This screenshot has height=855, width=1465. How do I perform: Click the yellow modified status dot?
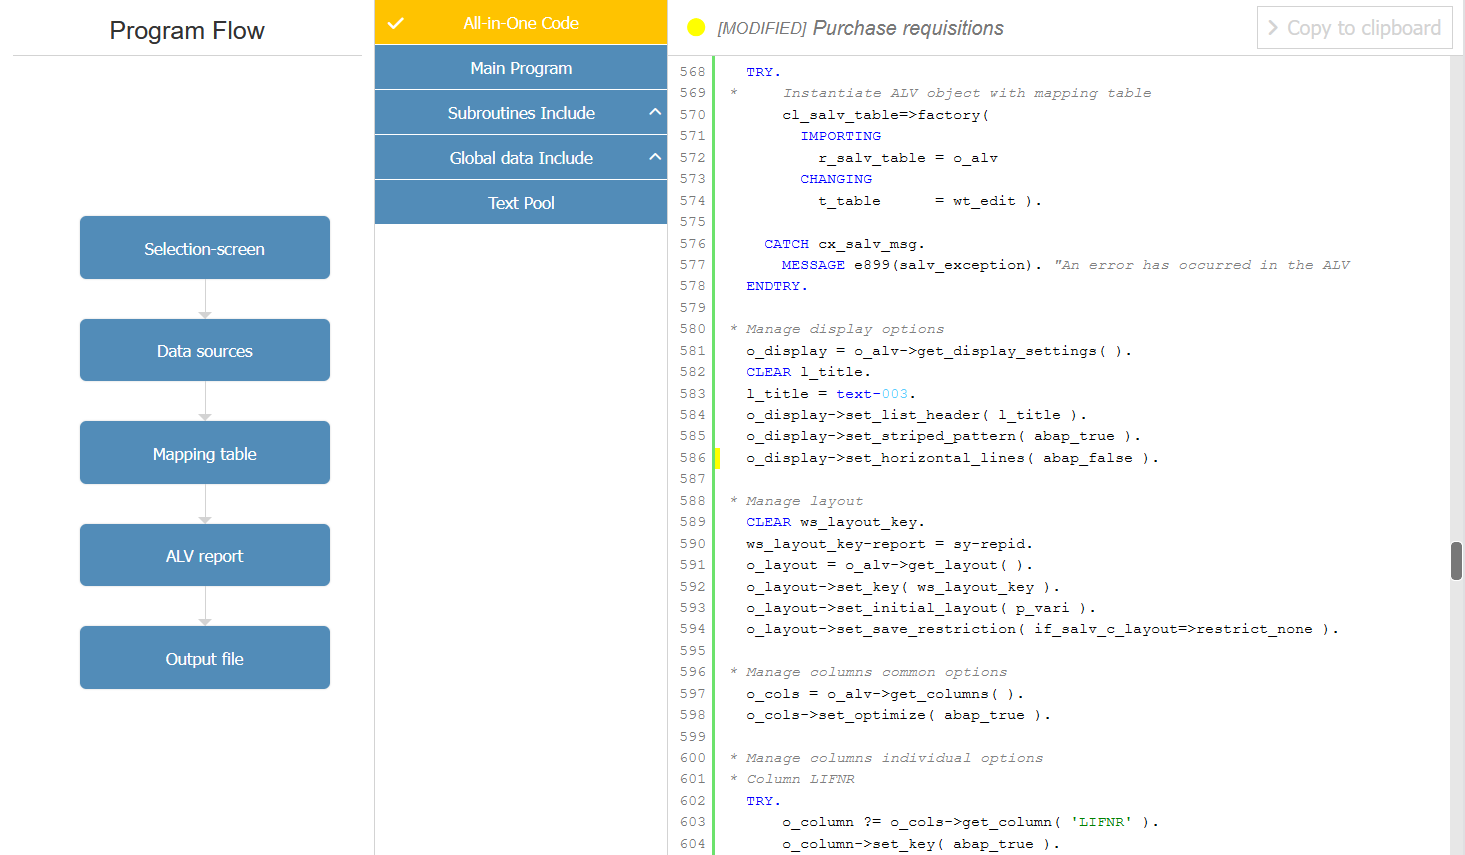point(697,27)
